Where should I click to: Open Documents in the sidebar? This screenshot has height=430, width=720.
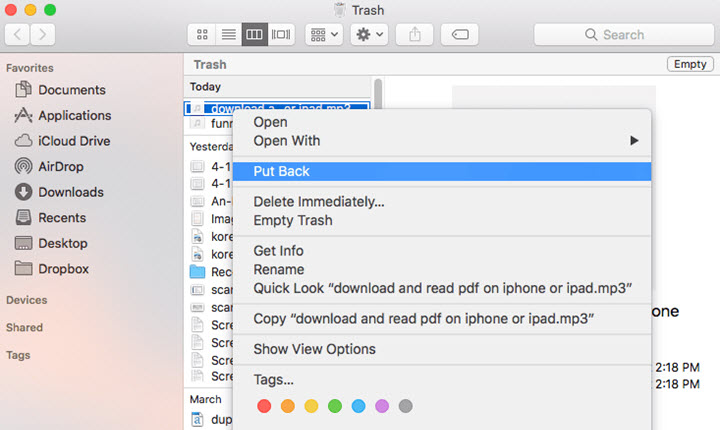[x=60, y=90]
